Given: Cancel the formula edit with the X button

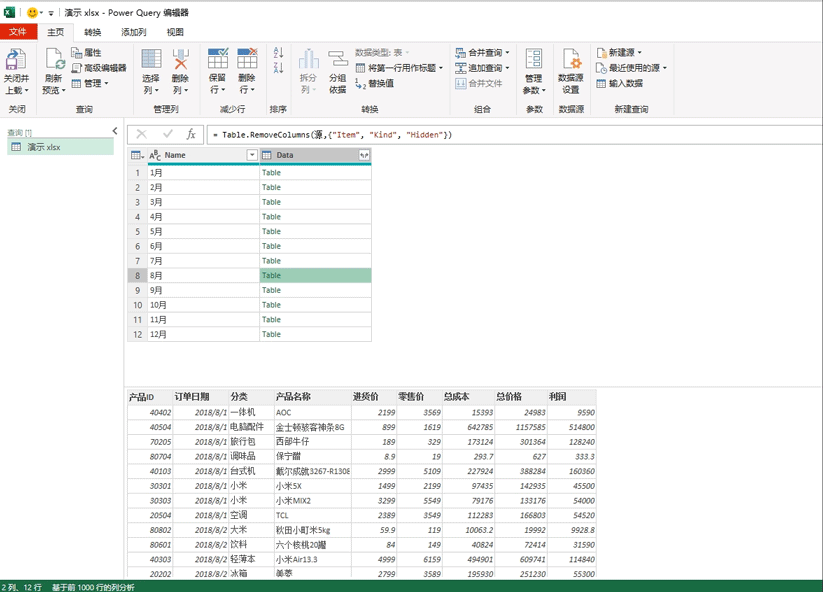Looking at the screenshot, I should tap(141, 134).
